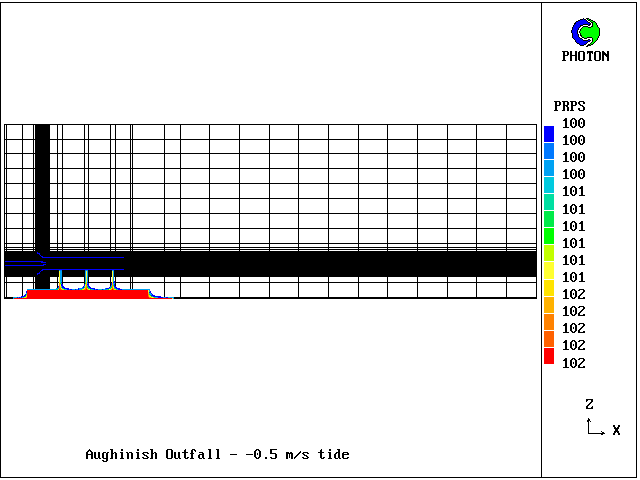The image size is (640, 480).
Task: Click the top '100' legend value
Action: click(573, 123)
